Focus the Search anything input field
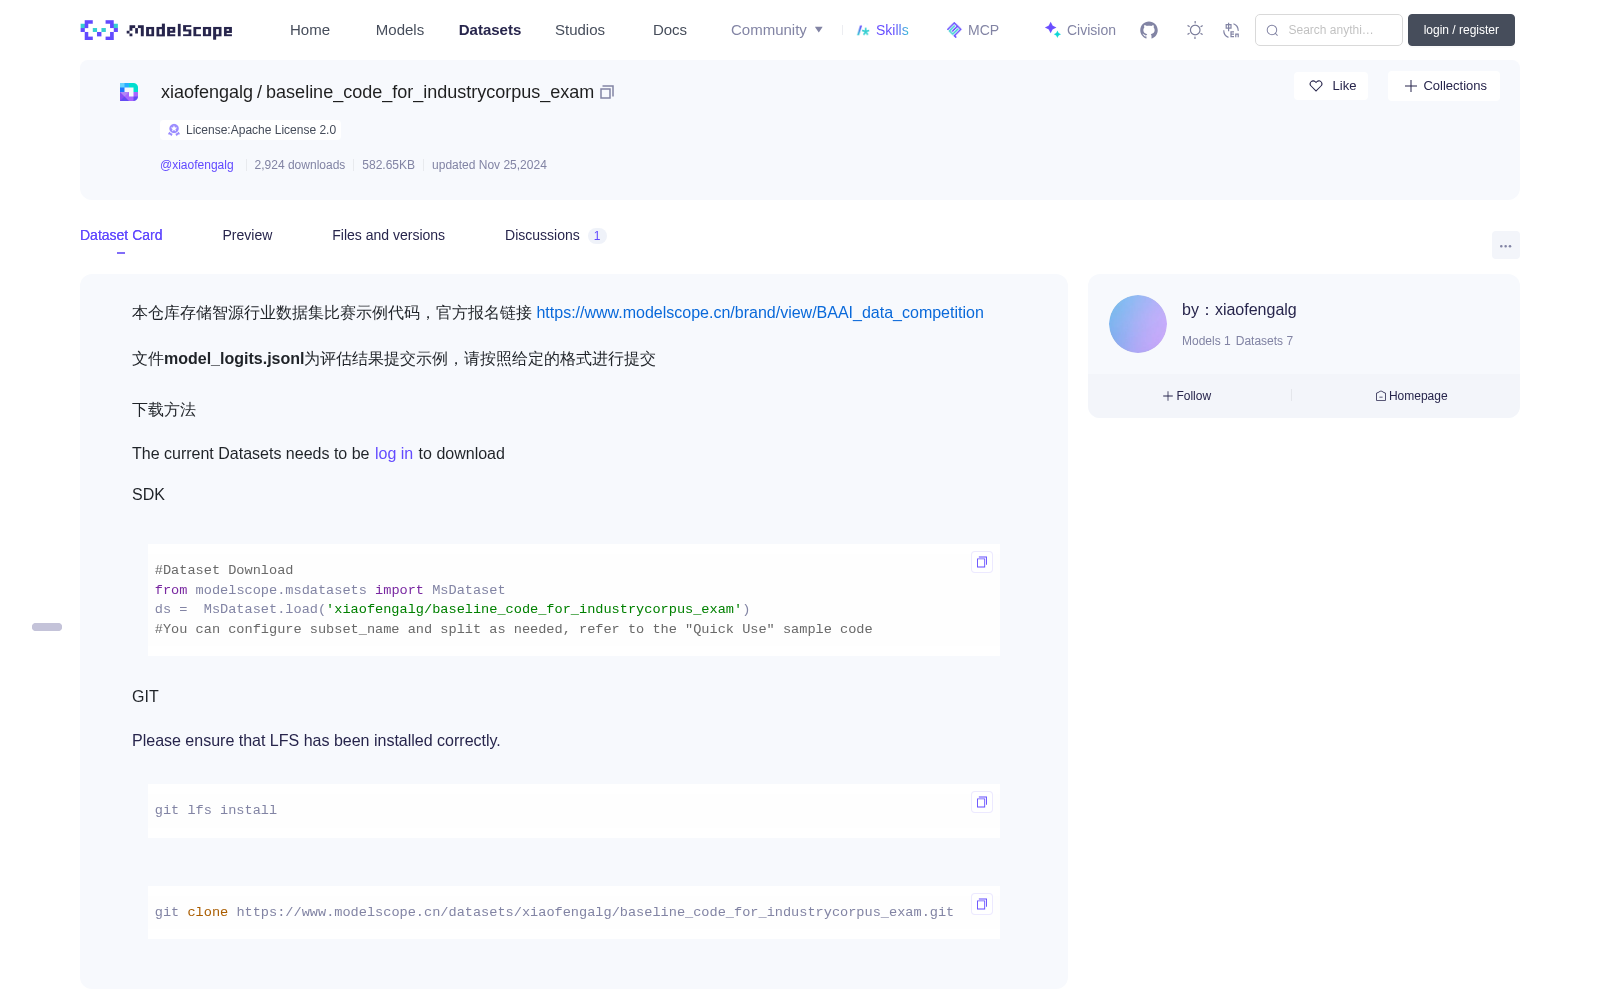 [x=1329, y=30]
